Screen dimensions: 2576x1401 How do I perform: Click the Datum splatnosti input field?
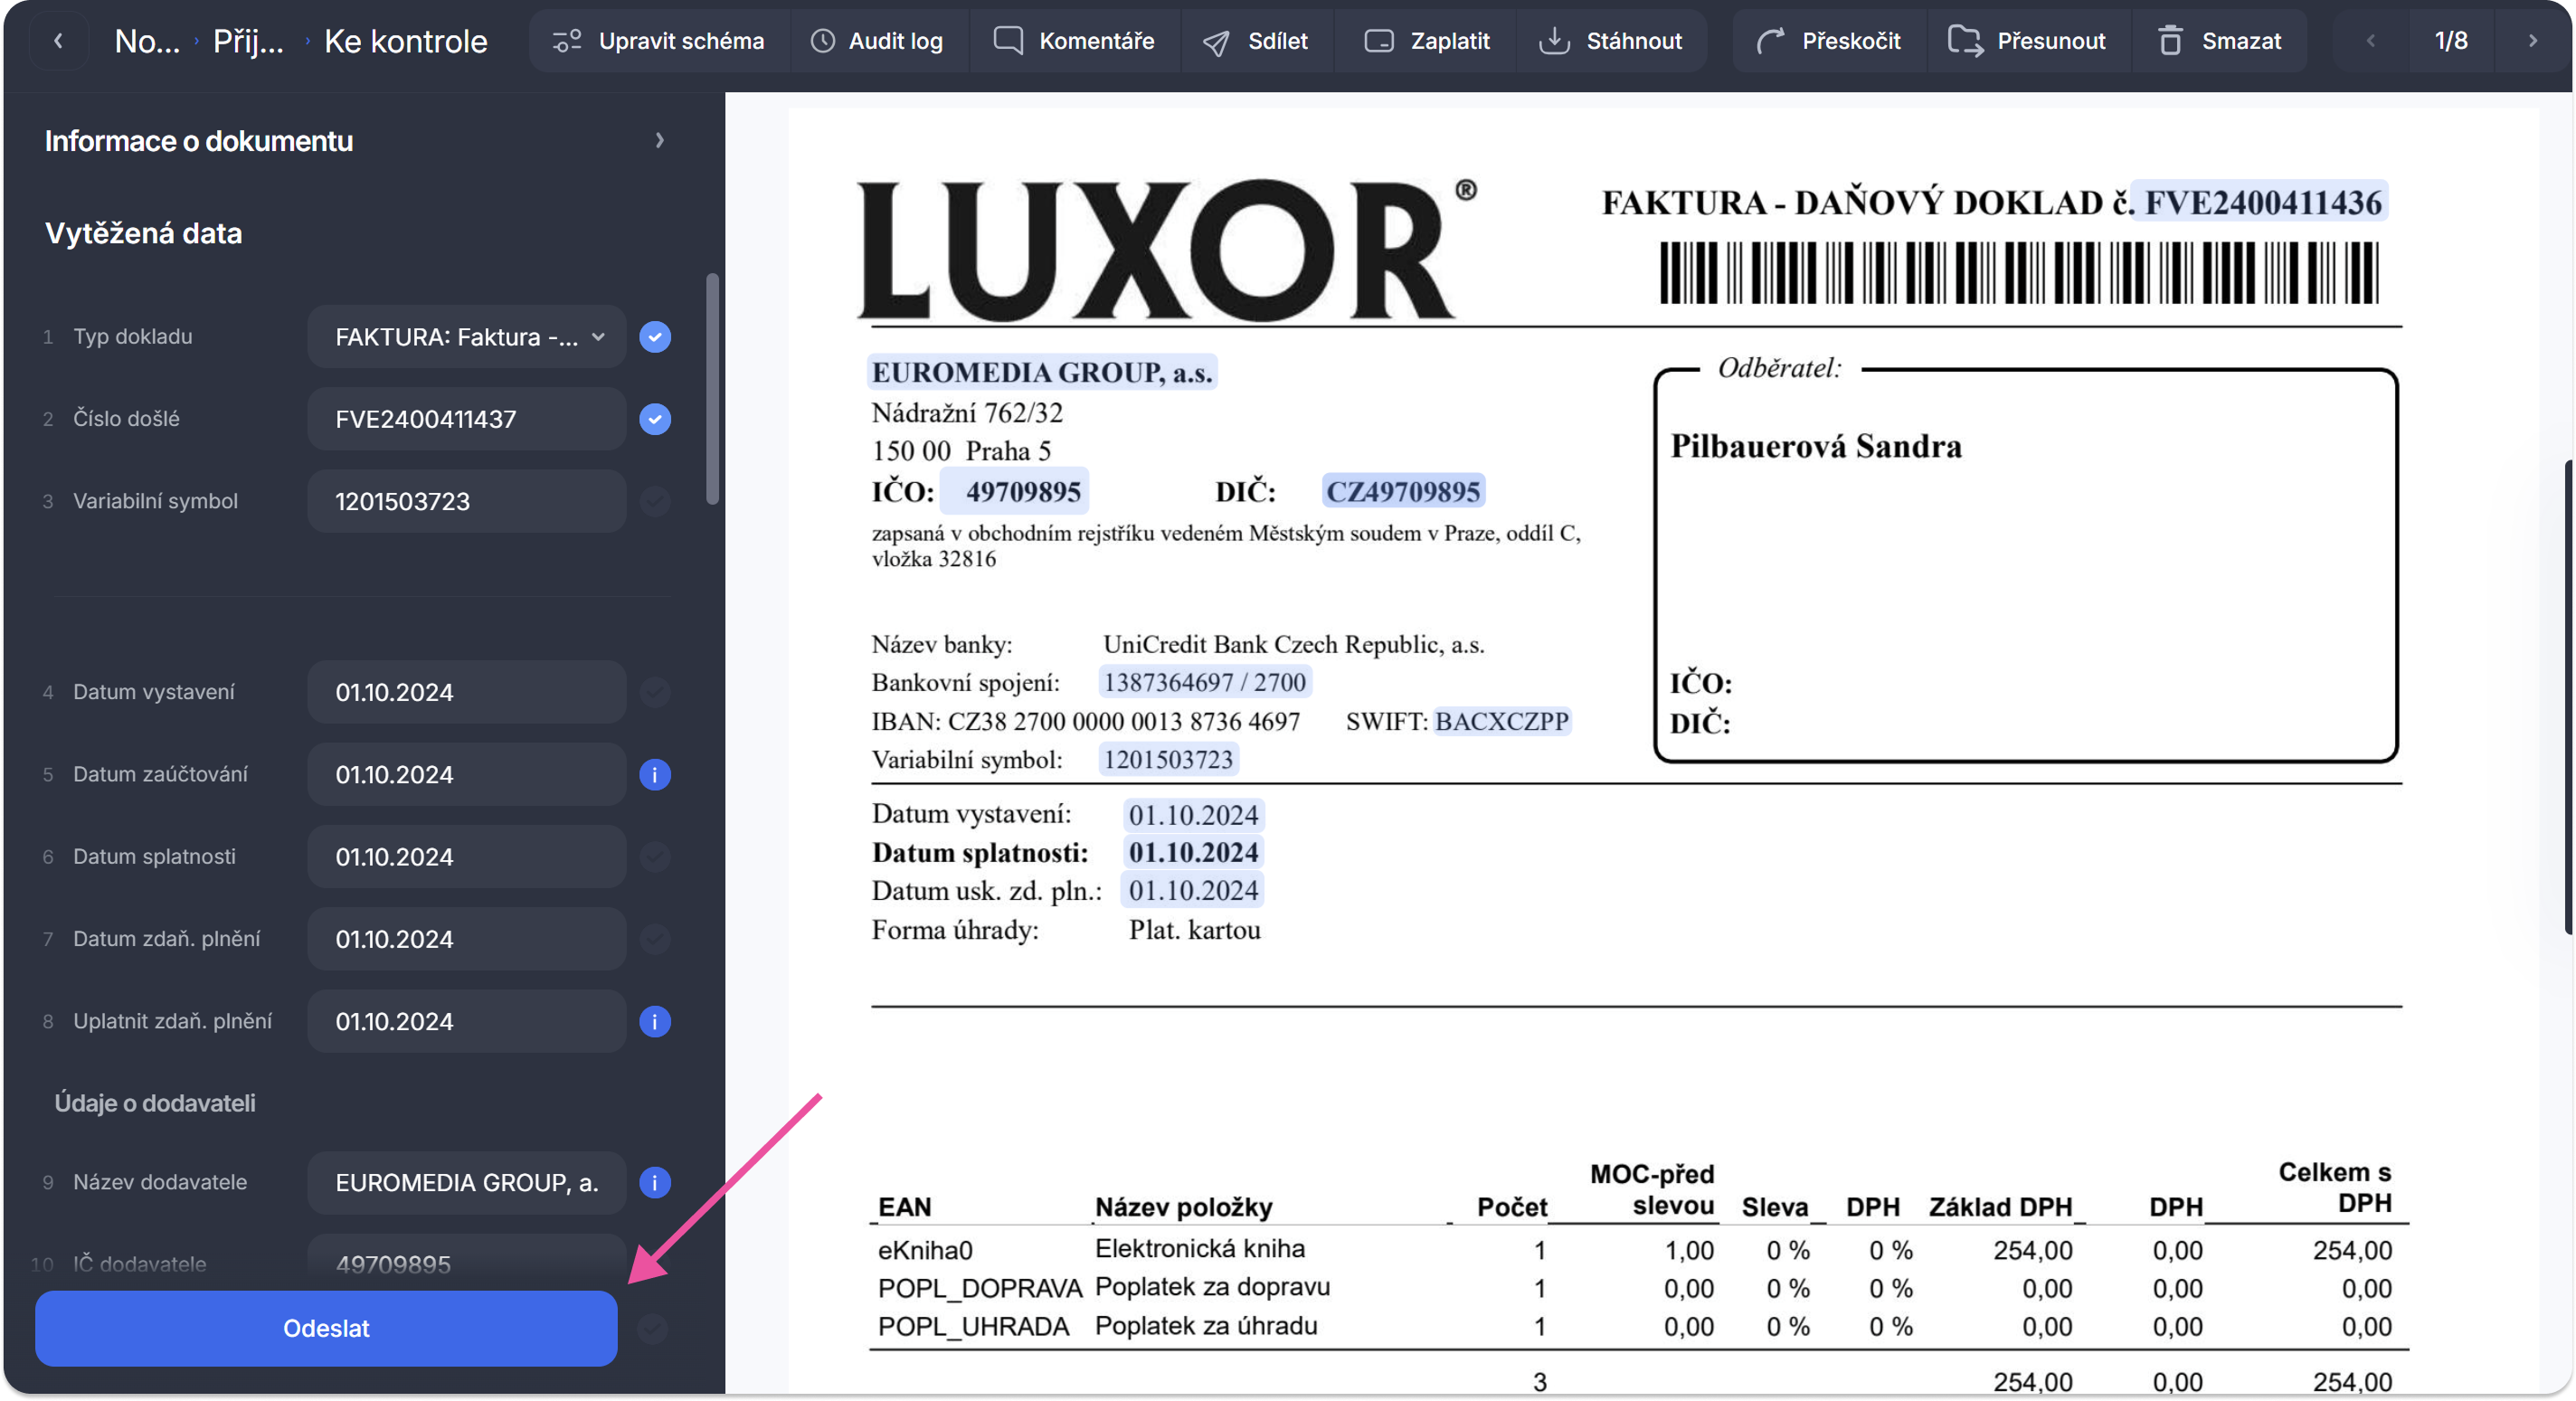point(467,857)
